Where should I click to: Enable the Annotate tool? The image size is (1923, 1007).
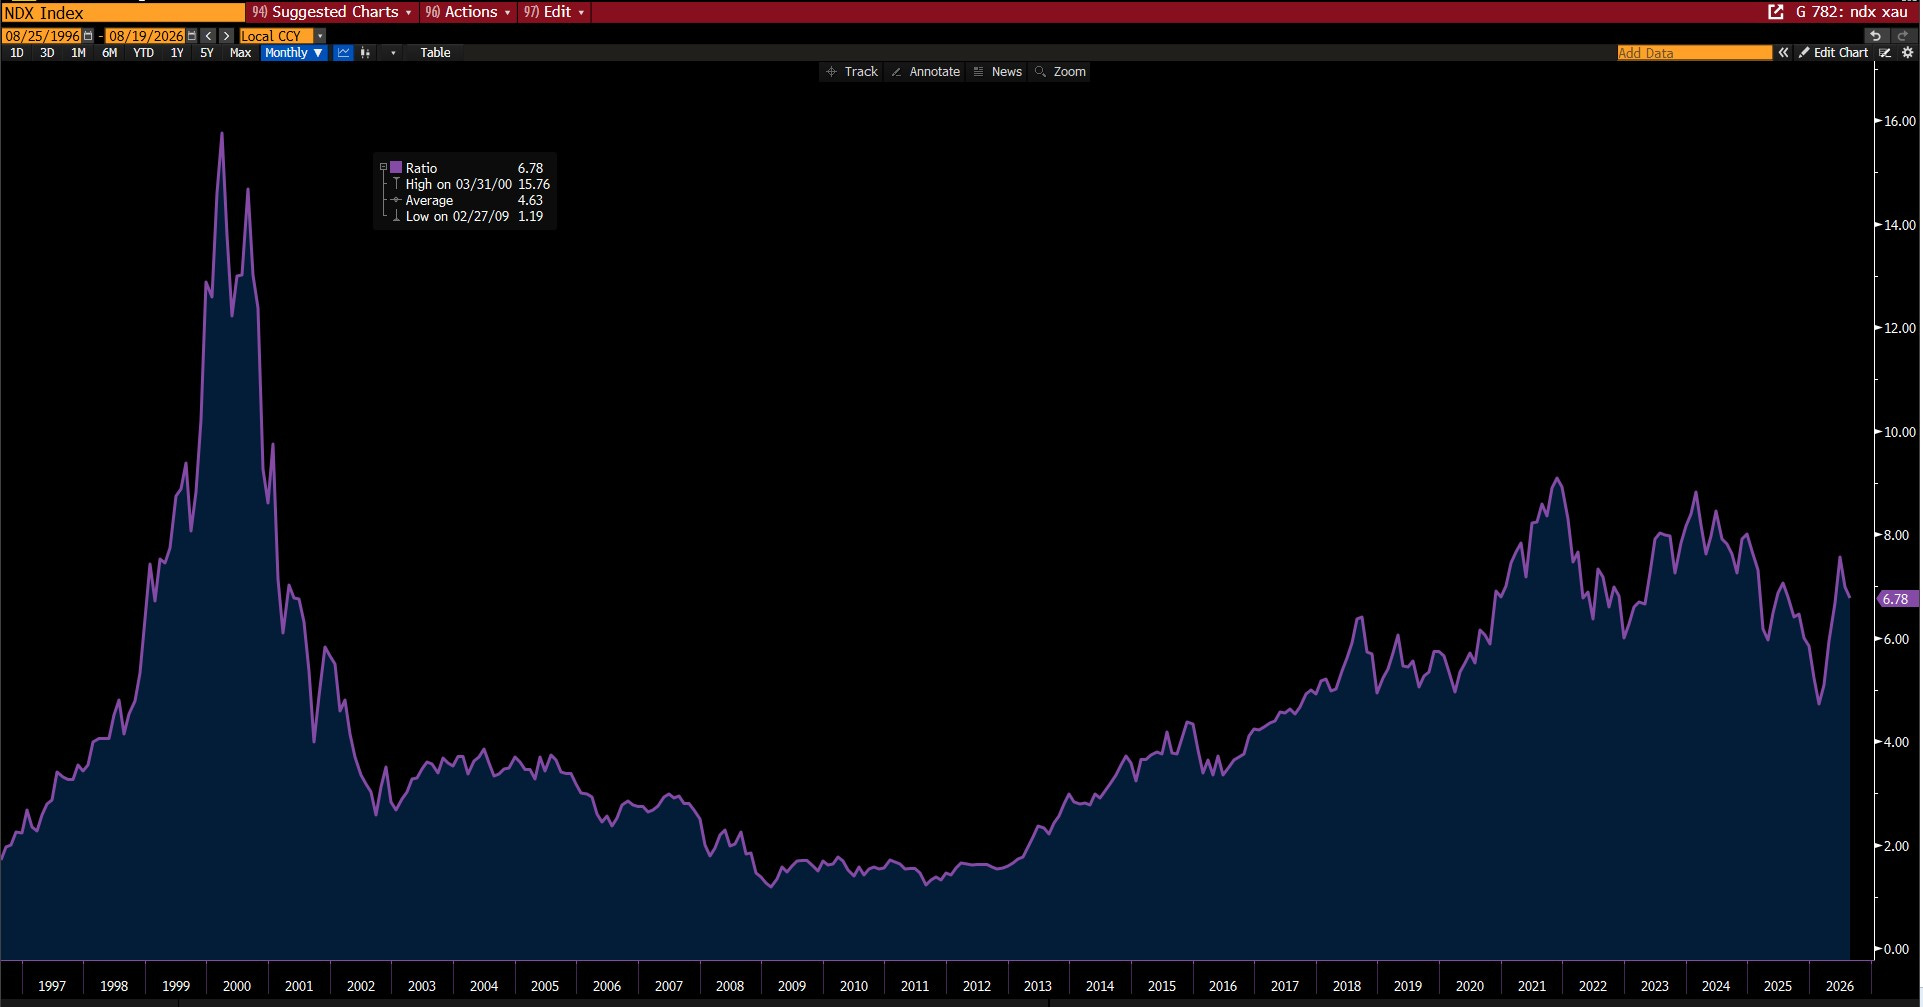click(925, 72)
